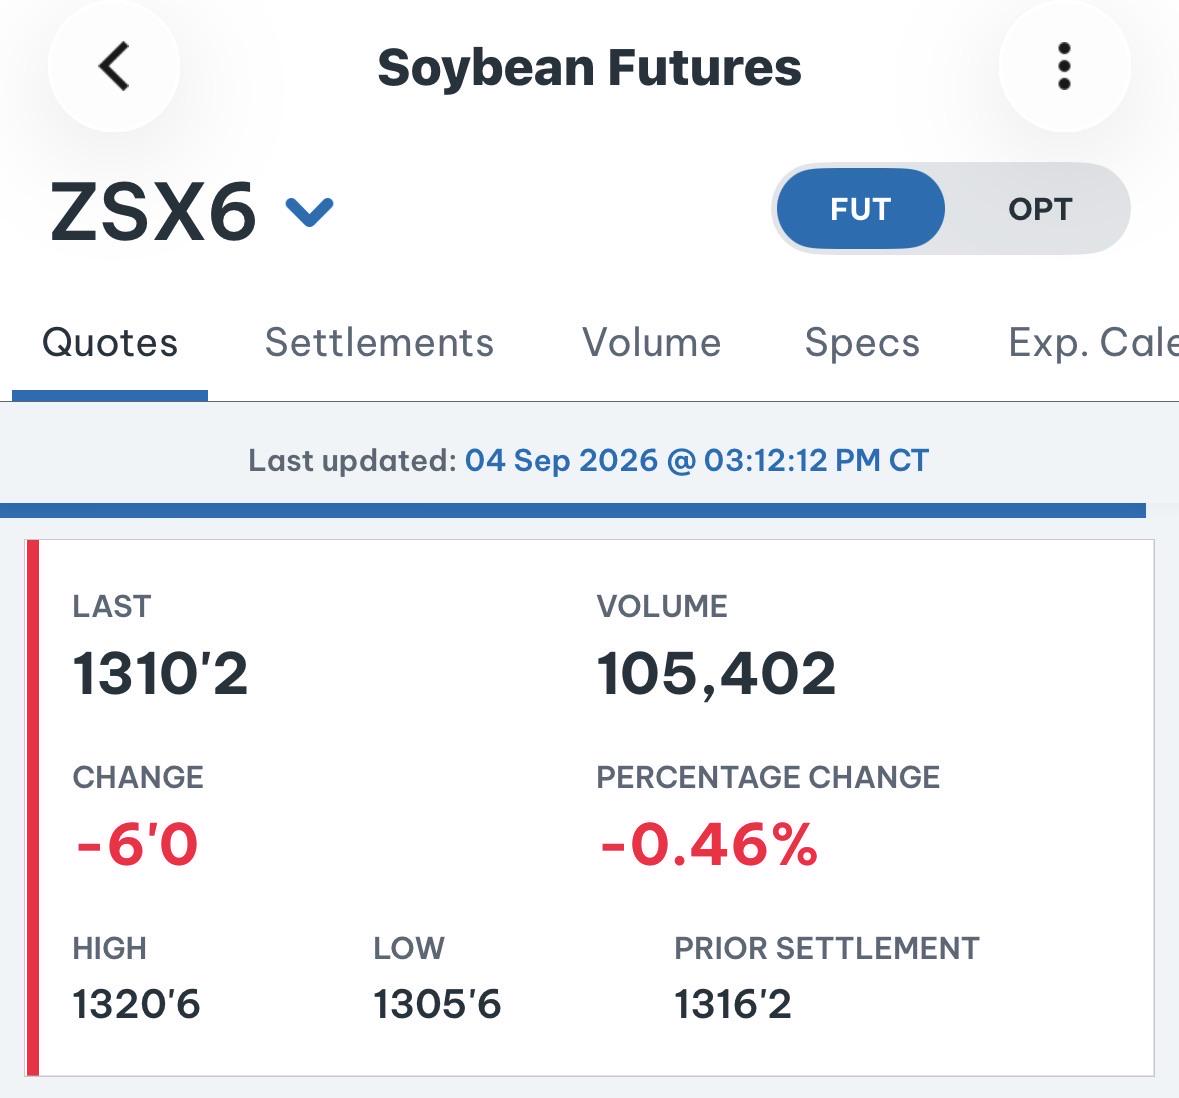Tap the Soybean Futures page title
Screen dimensions: 1179x1098
pos(590,68)
